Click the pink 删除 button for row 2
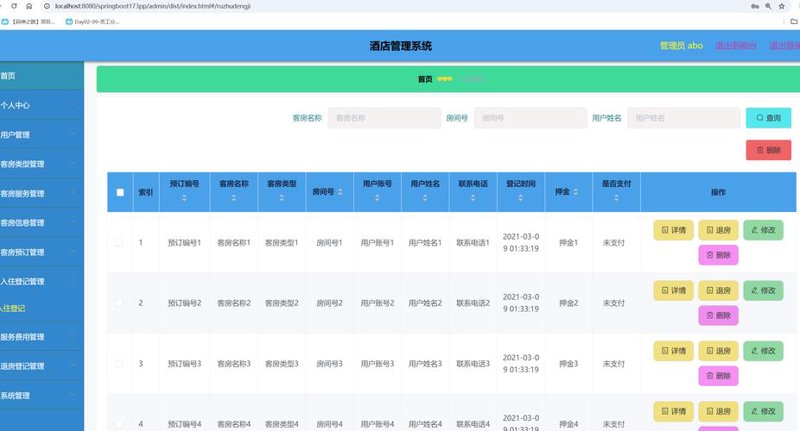The height and width of the screenshot is (431, 800). (x=718, y=315)
